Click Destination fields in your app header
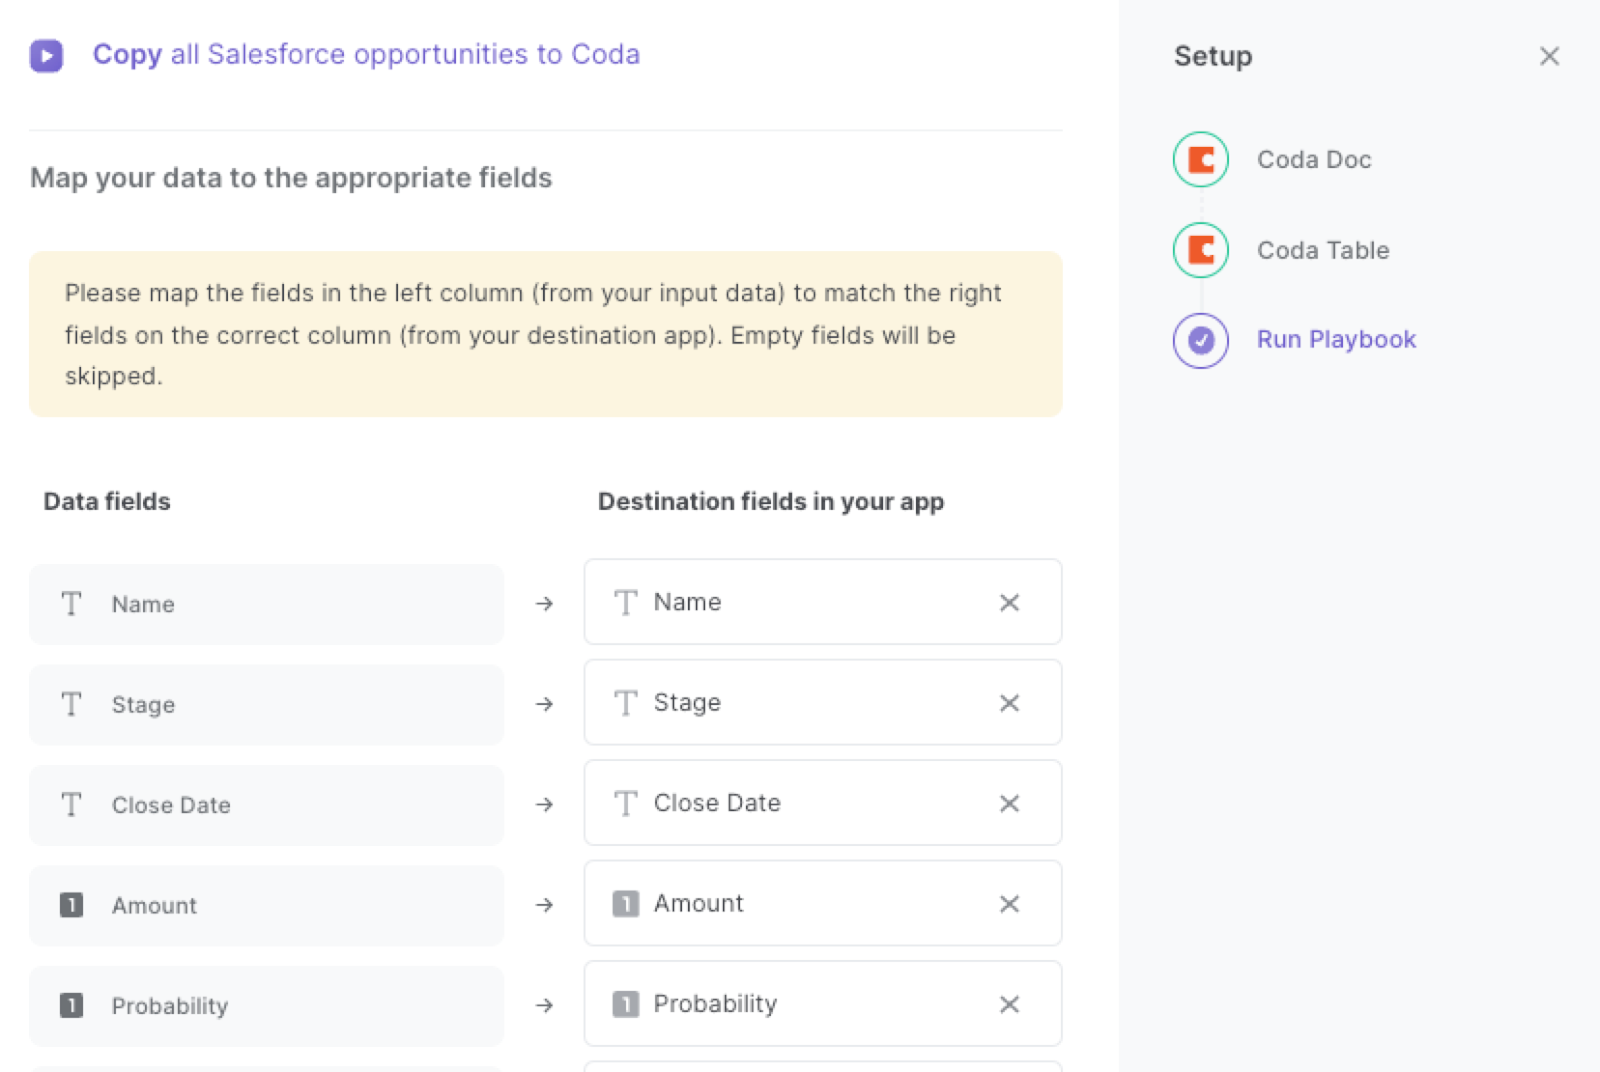The image size is (1600, 1072). (771, 502)
